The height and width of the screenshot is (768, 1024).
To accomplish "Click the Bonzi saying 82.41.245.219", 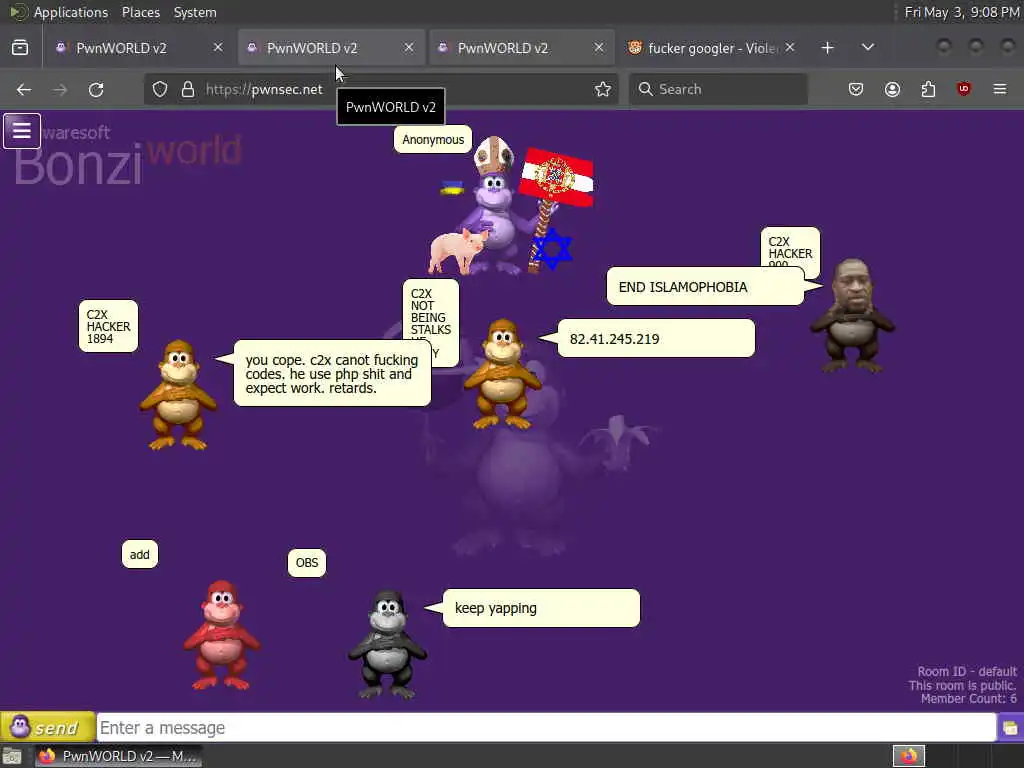I will coord(502,374).
